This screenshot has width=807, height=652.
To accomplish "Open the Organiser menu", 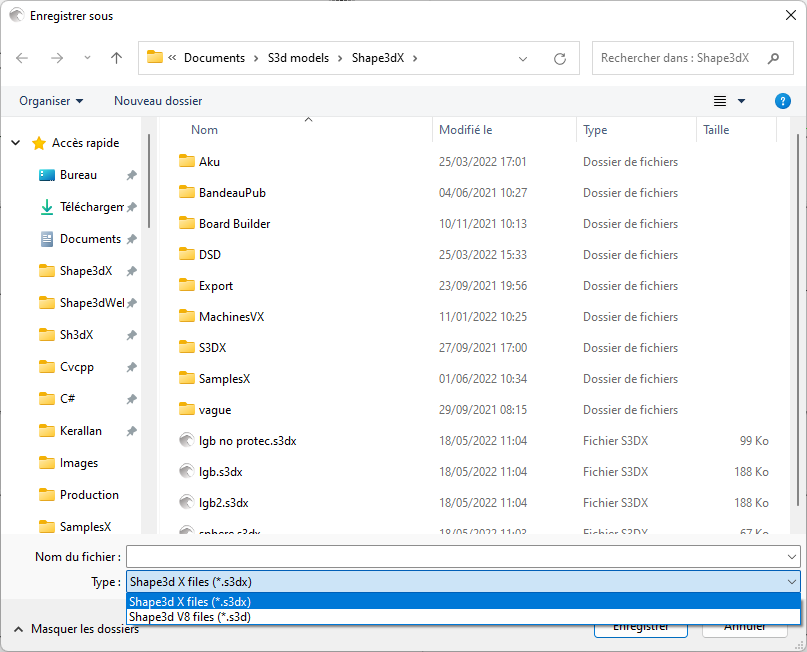I will click(x=51, y=101).
